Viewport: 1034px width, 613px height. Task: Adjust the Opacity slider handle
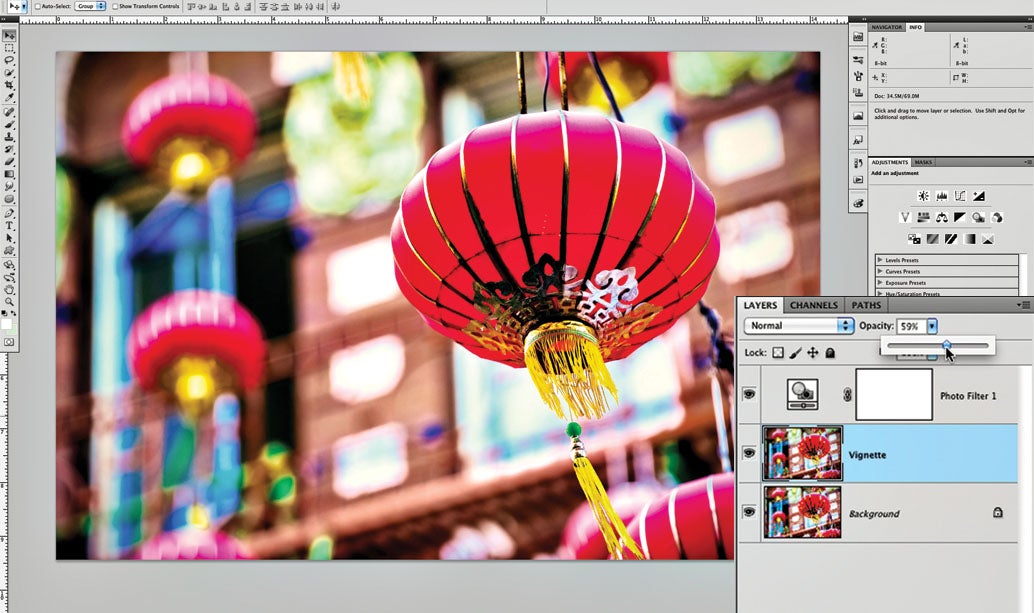click(947, 345)
